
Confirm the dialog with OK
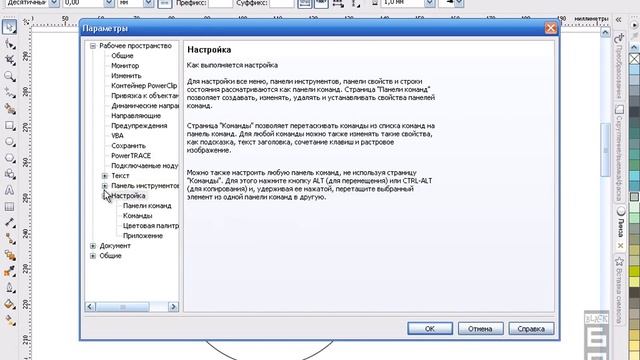[x=430, y=329]
